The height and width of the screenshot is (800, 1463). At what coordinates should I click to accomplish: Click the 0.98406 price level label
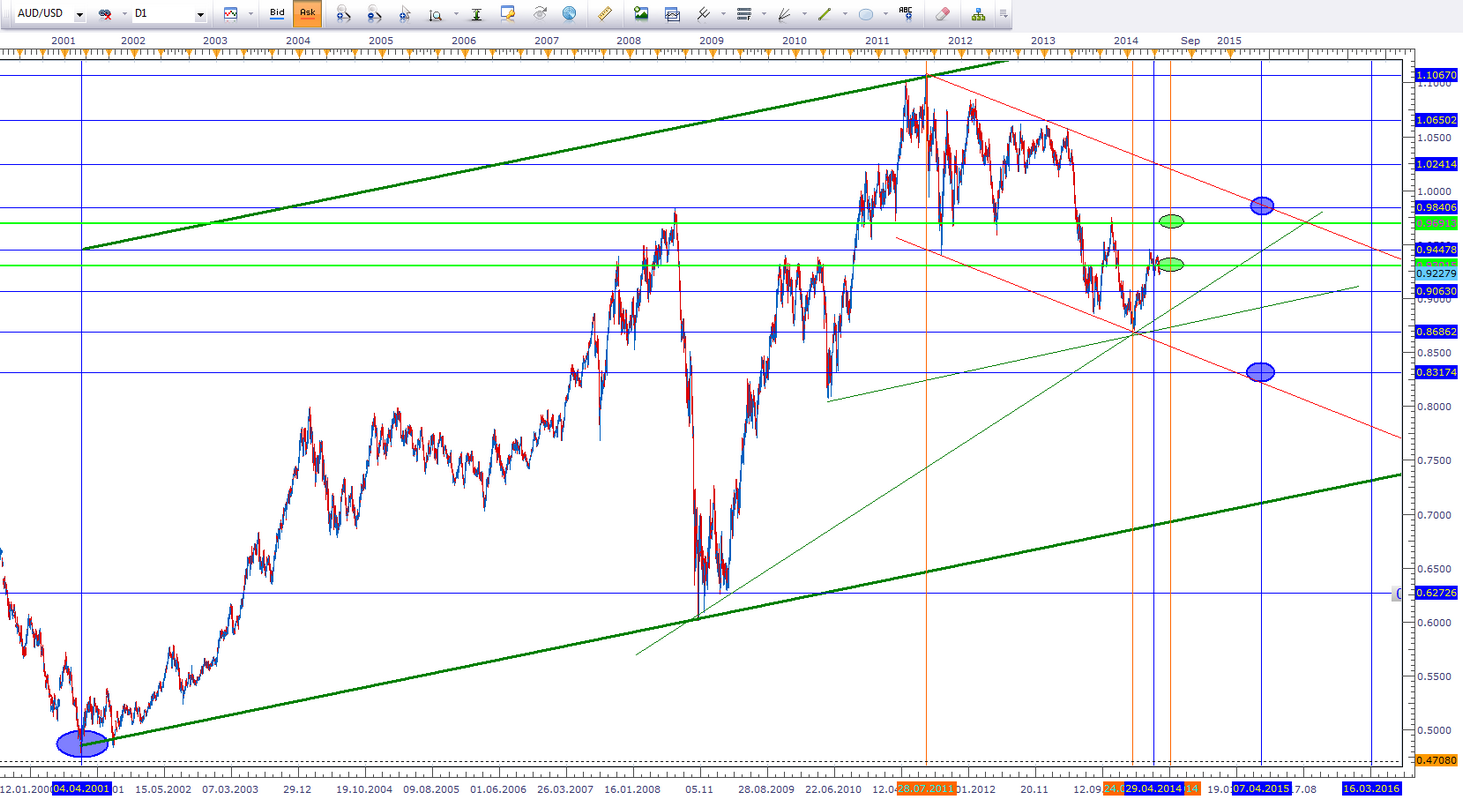1437,207
